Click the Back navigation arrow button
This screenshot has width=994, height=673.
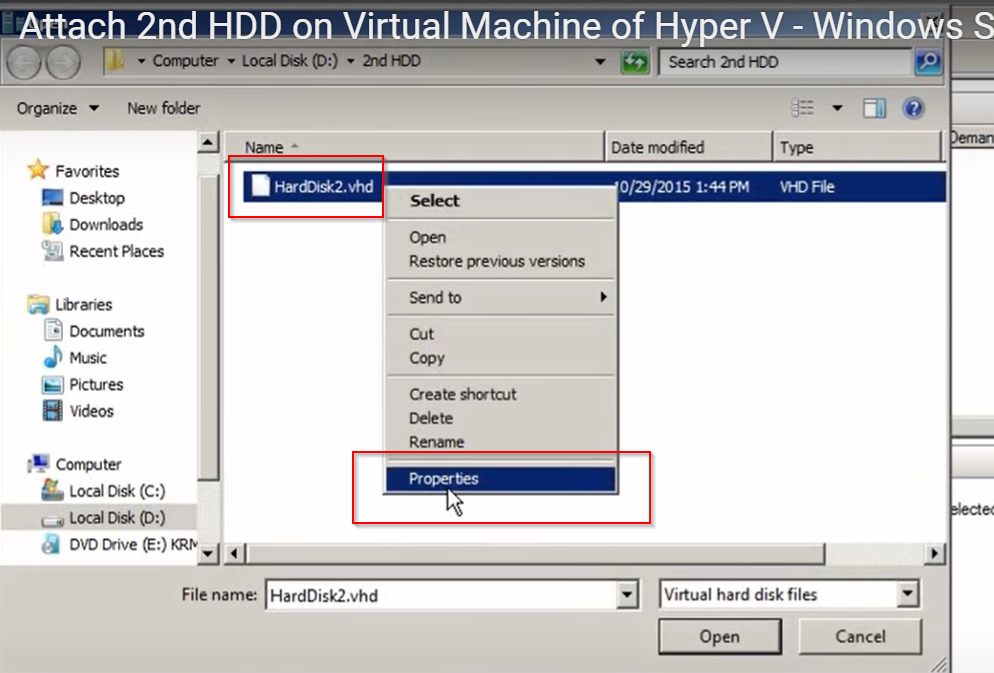[24, 63]
